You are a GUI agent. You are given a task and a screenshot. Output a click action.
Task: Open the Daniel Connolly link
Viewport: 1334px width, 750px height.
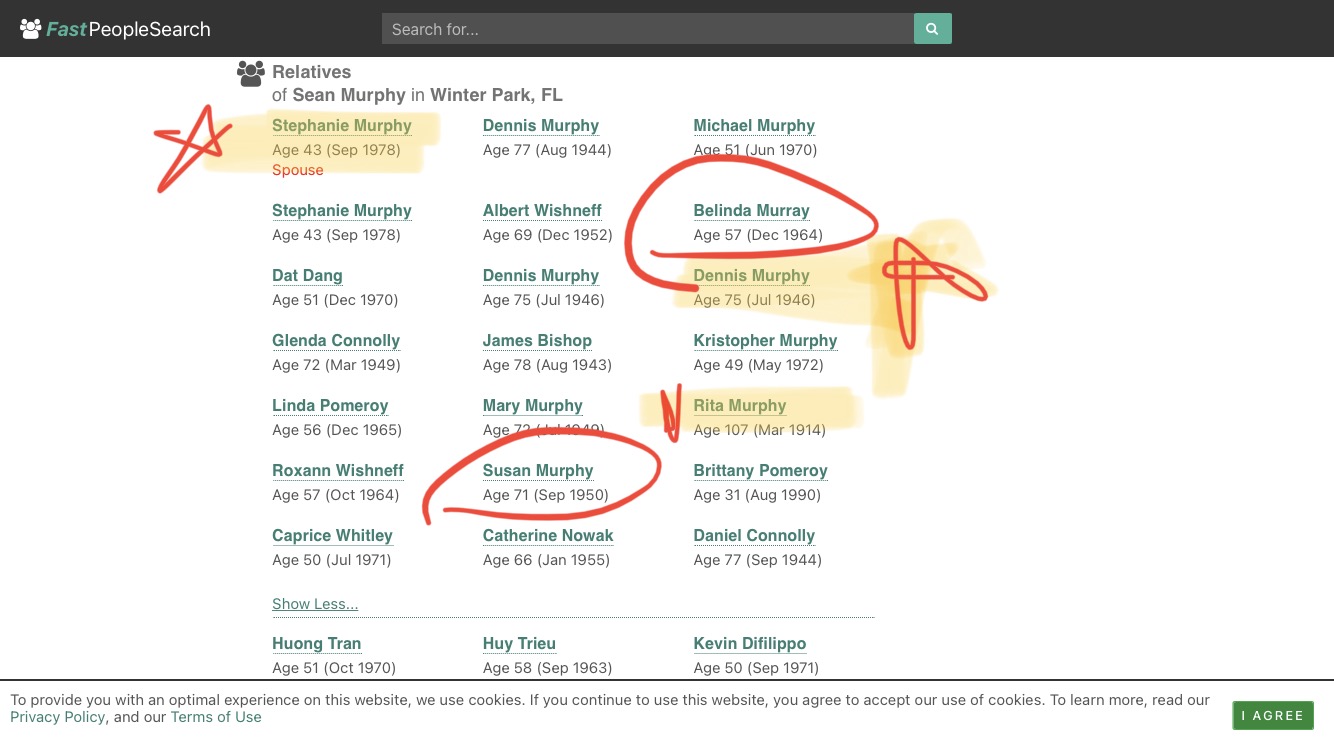click(x=754, y=536)
